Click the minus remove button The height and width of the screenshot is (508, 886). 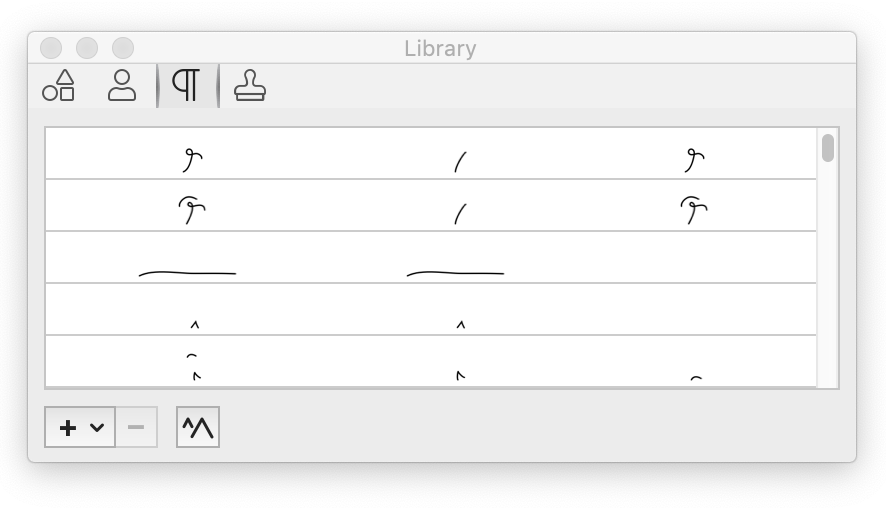click(x=136, y=427)
